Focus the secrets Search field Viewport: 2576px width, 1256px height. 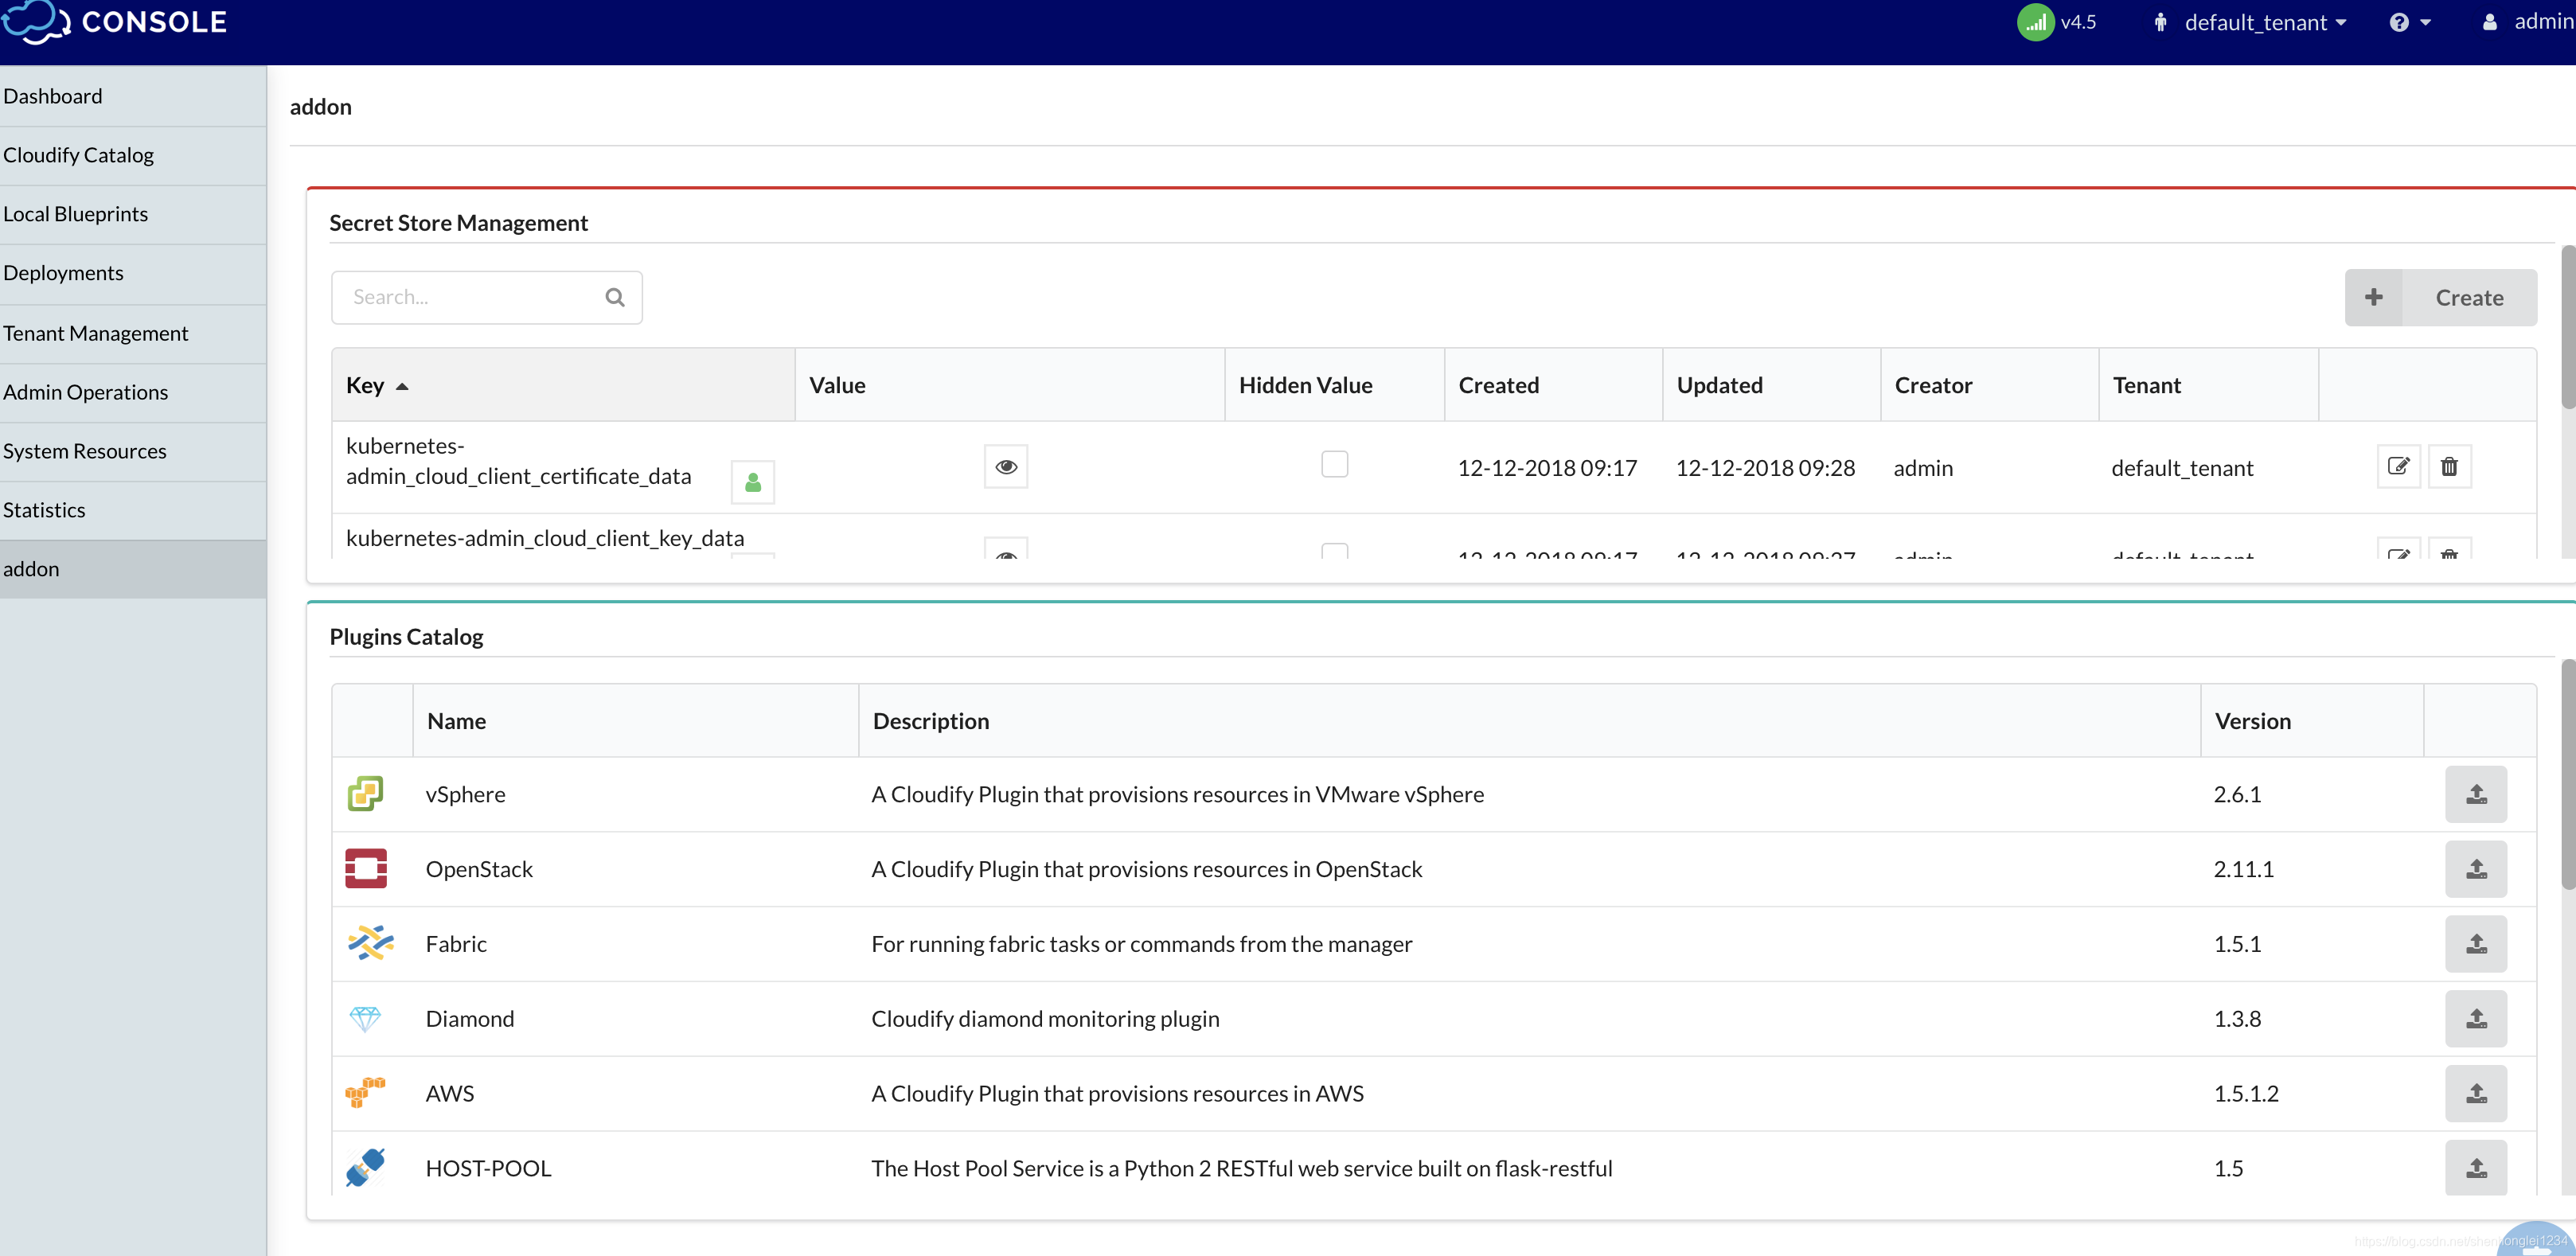tap(486, 297)
